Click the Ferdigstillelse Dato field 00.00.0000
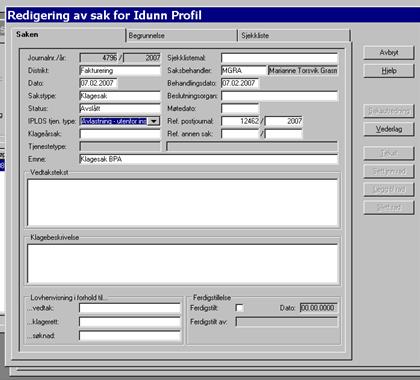This screenshot has height=380, width=420. click(318, 308)
